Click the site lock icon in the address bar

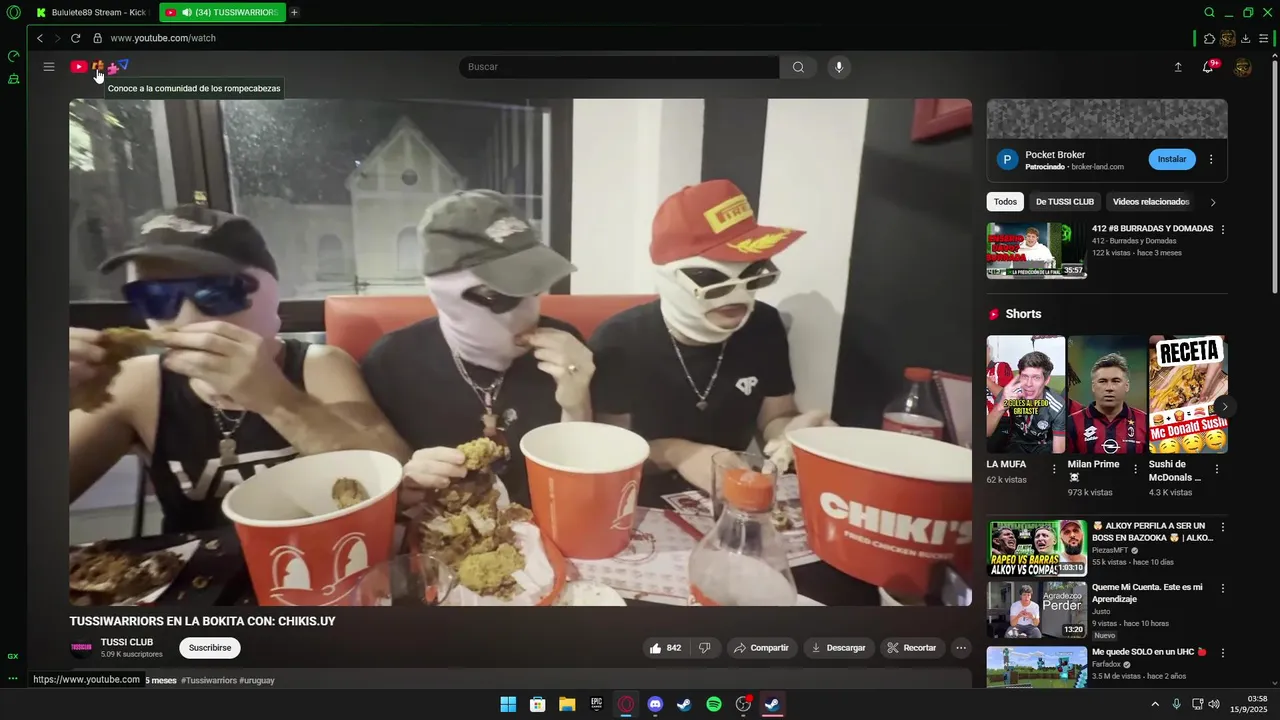tap(97, 38)
